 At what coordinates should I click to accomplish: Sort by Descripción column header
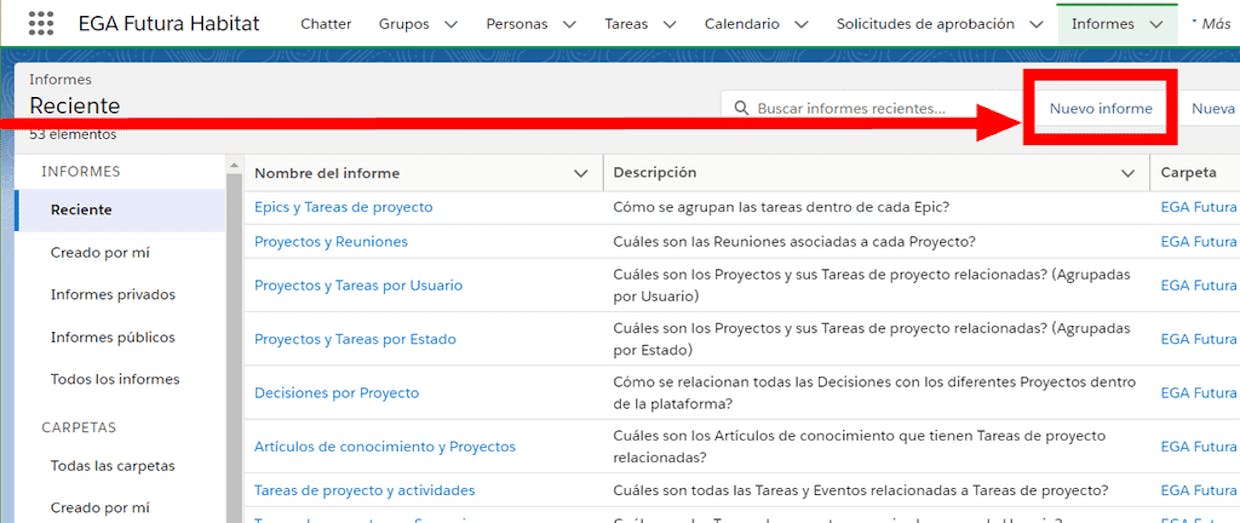point(655,173)
